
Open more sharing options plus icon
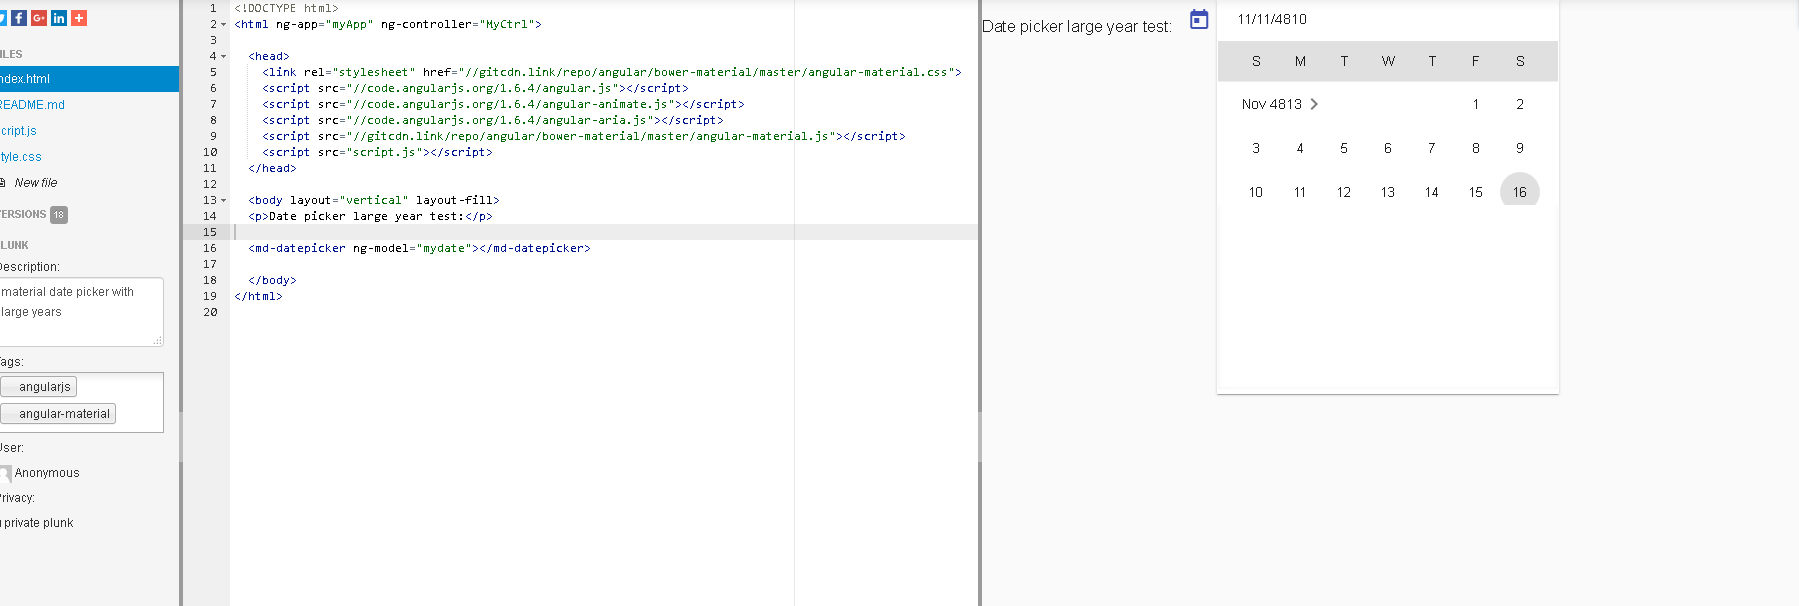[79, 18]
